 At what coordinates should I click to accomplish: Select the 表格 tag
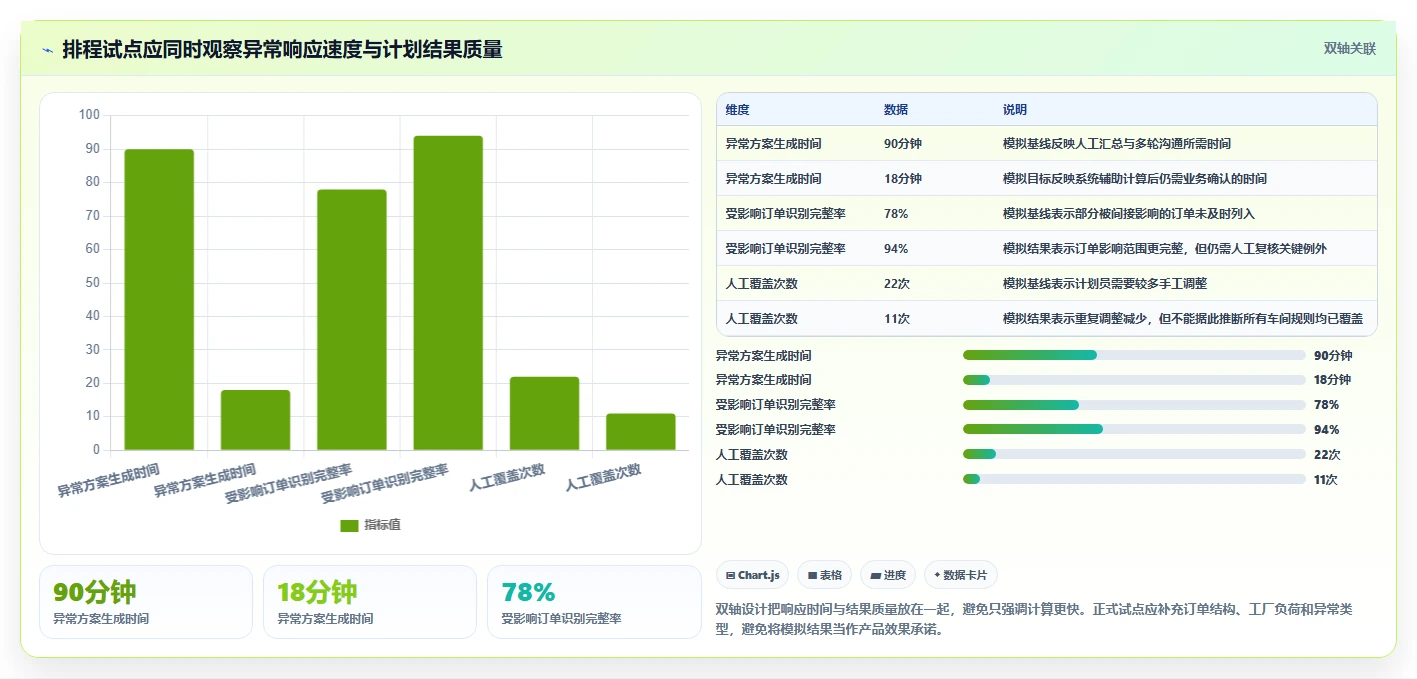[825, 575]
